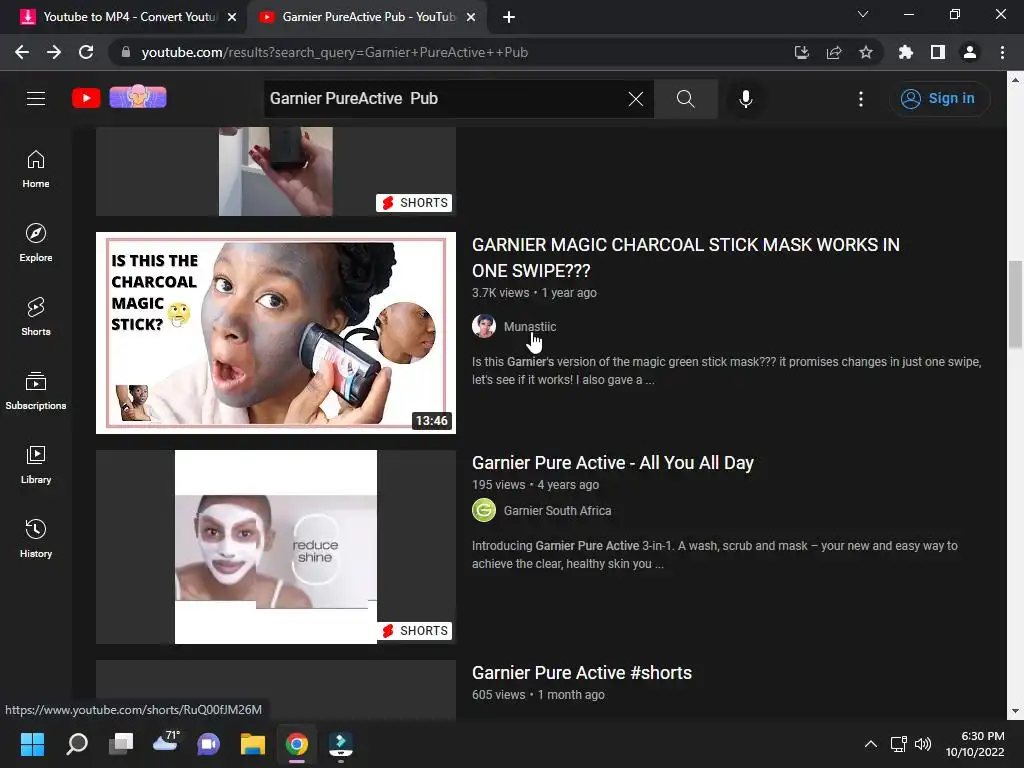Viewport: 1024px width, 768px height.
Task: Show hidden system tray icons
Action: coord(871,744)
